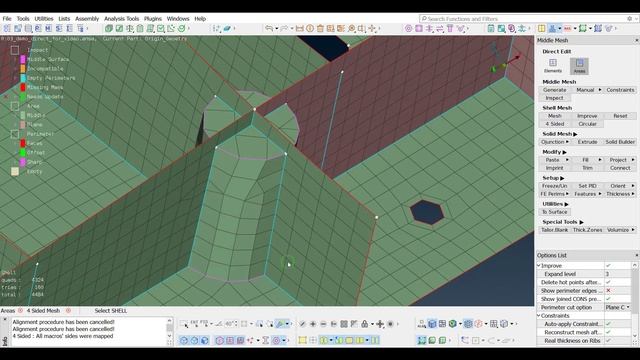Toggle Real thickness on Ribs option
Image resolution: width=640 pixels, height=360 pixels.
tap(608, 340)
